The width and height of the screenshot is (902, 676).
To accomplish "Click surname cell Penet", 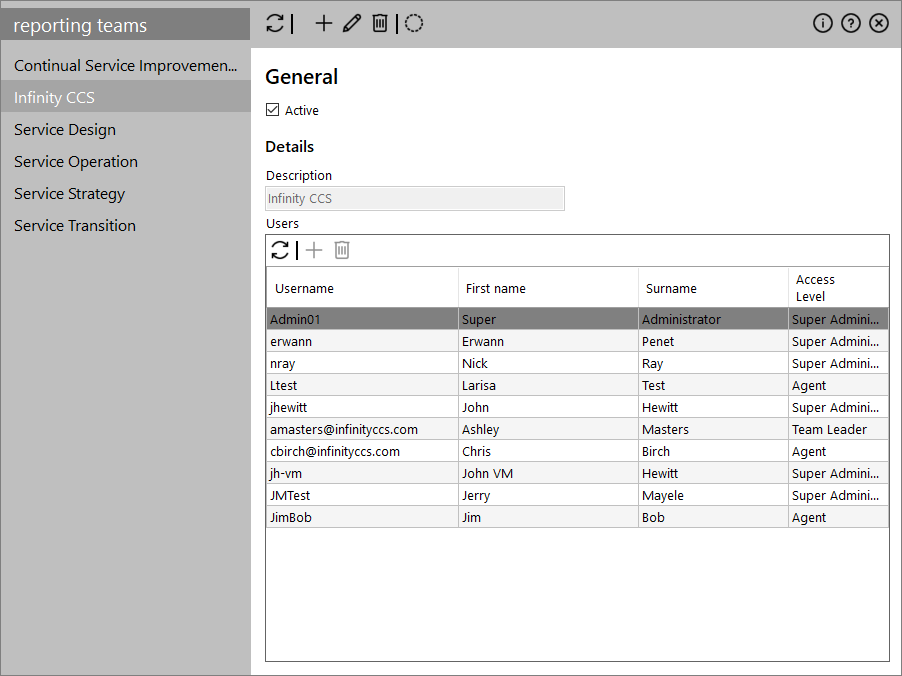I will click(713, 341).
